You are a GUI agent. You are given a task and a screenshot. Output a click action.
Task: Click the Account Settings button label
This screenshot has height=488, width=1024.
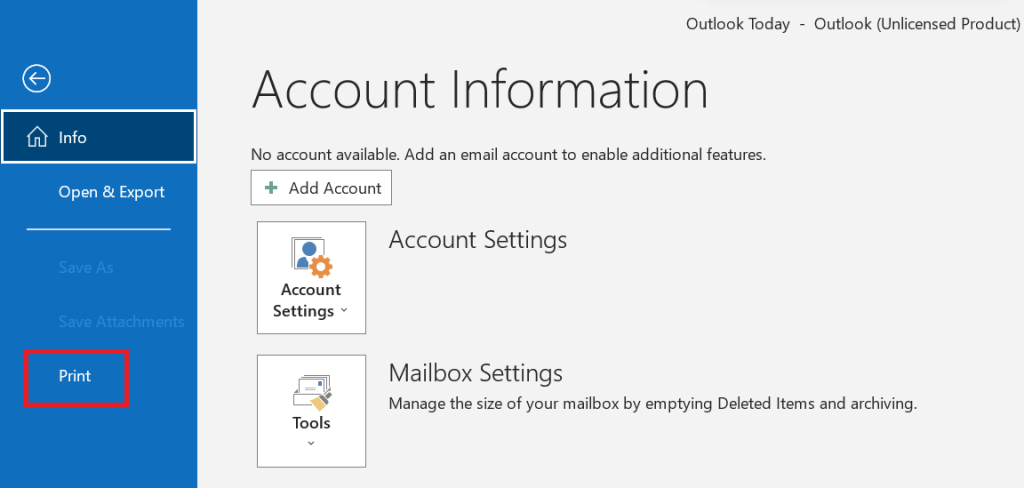pyautogui.click(x=310, y=300)
